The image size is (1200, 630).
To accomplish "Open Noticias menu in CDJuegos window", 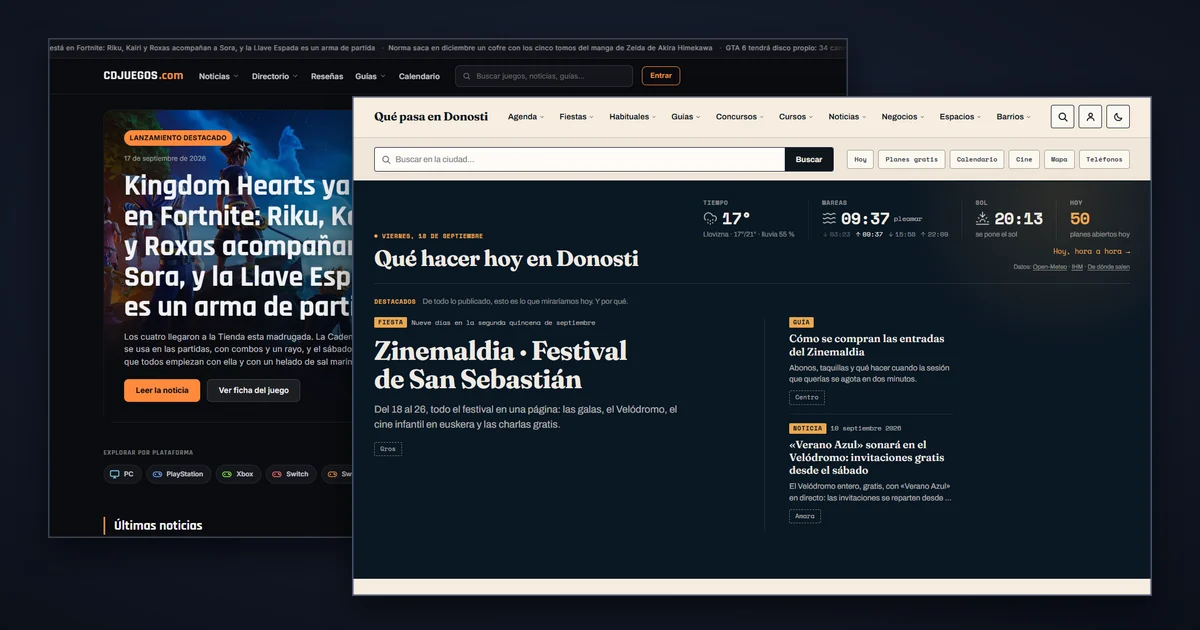I will coord(218,76).
